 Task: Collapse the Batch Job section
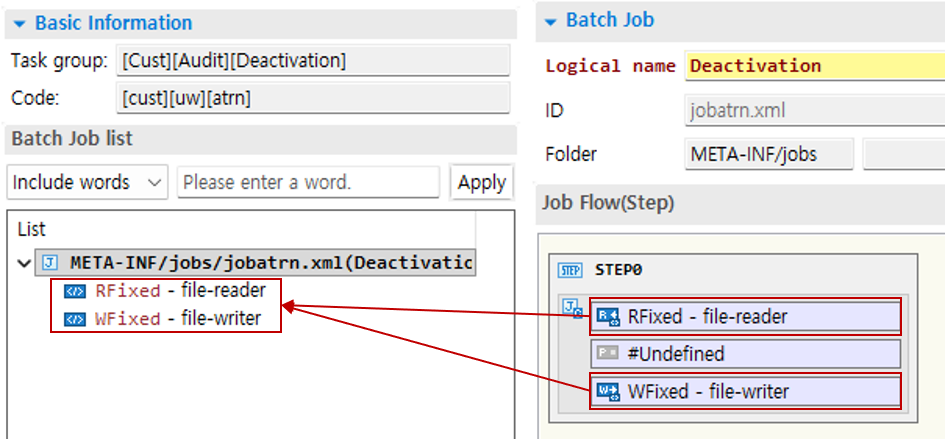tap(551, 21)
